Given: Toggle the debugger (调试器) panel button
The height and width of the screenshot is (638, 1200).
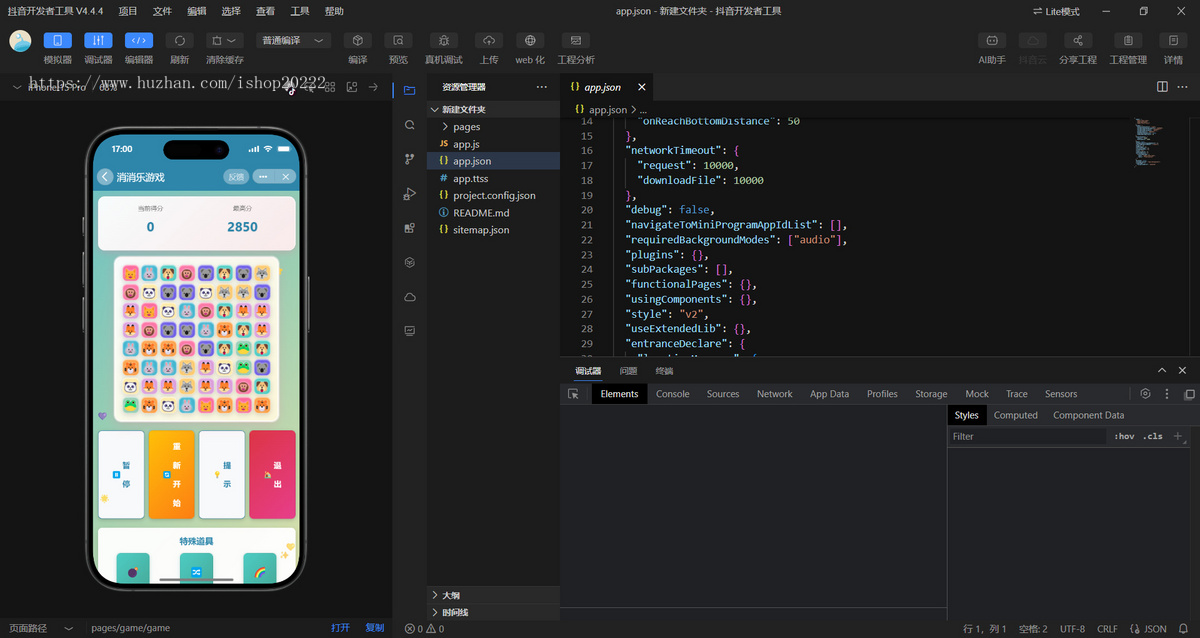Looking at the screenshot, I should pos(98,41).
